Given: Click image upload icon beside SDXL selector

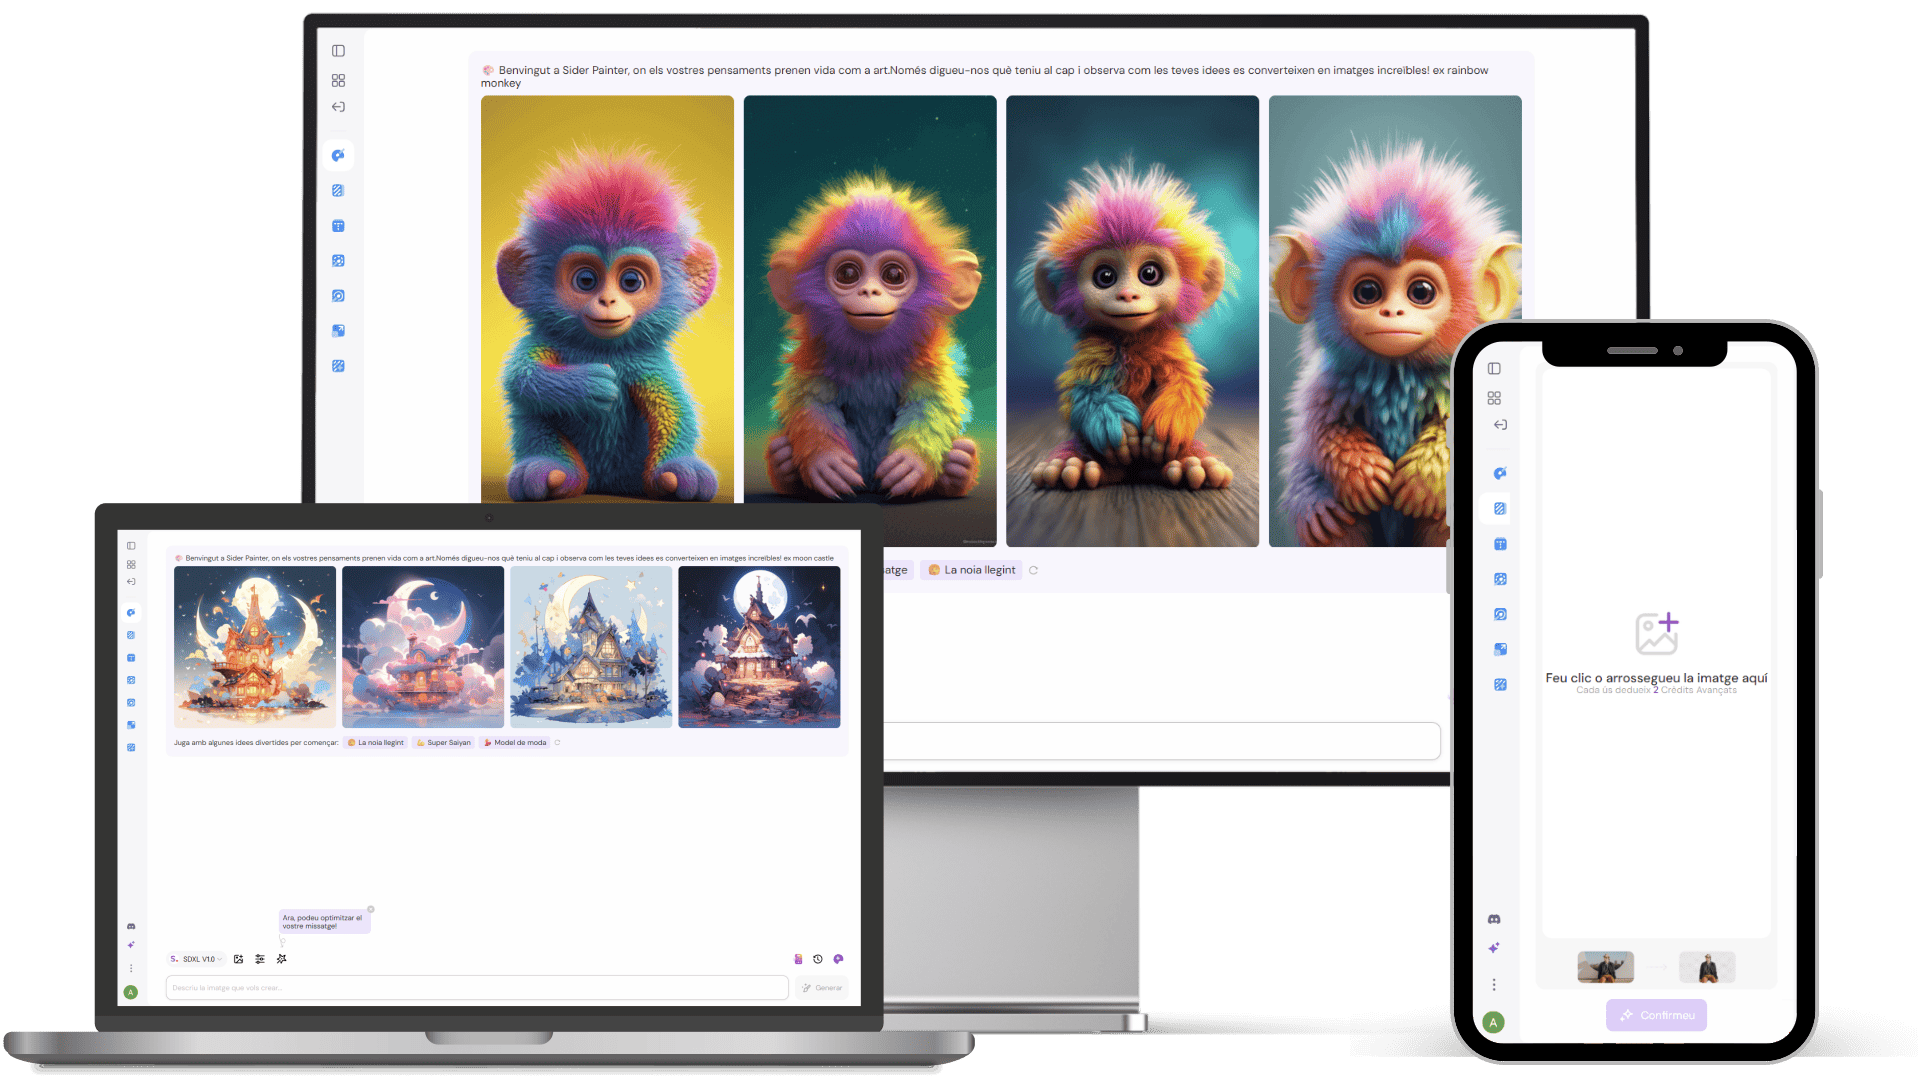Looking at the screenshot, I should click(x=238, y=959).
